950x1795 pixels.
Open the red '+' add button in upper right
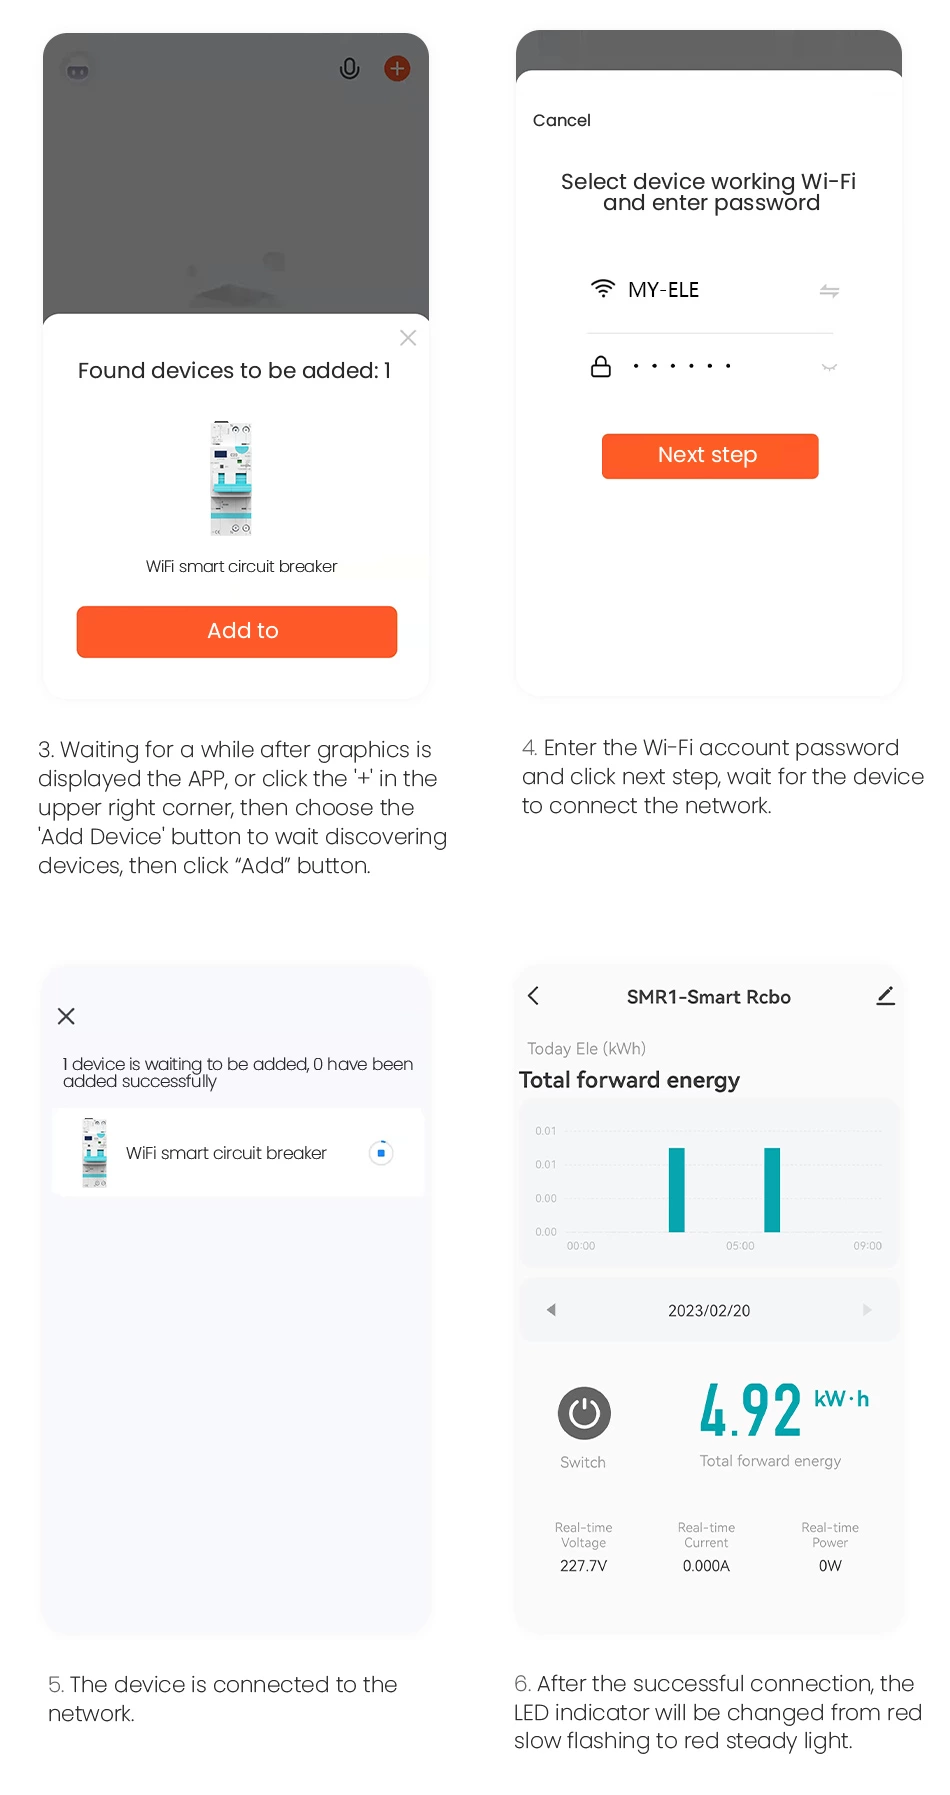pos(396,68)
